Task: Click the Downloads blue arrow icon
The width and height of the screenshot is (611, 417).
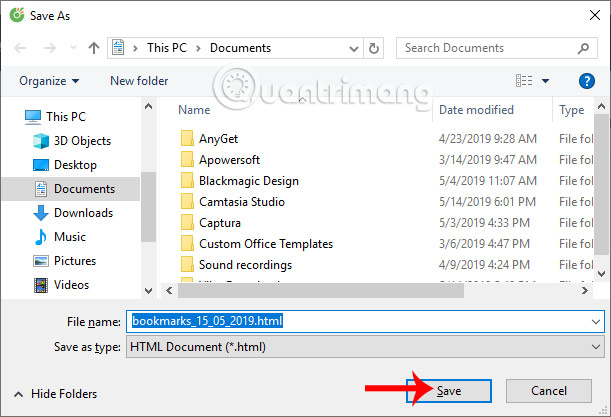Action: [x=41, y=213]
